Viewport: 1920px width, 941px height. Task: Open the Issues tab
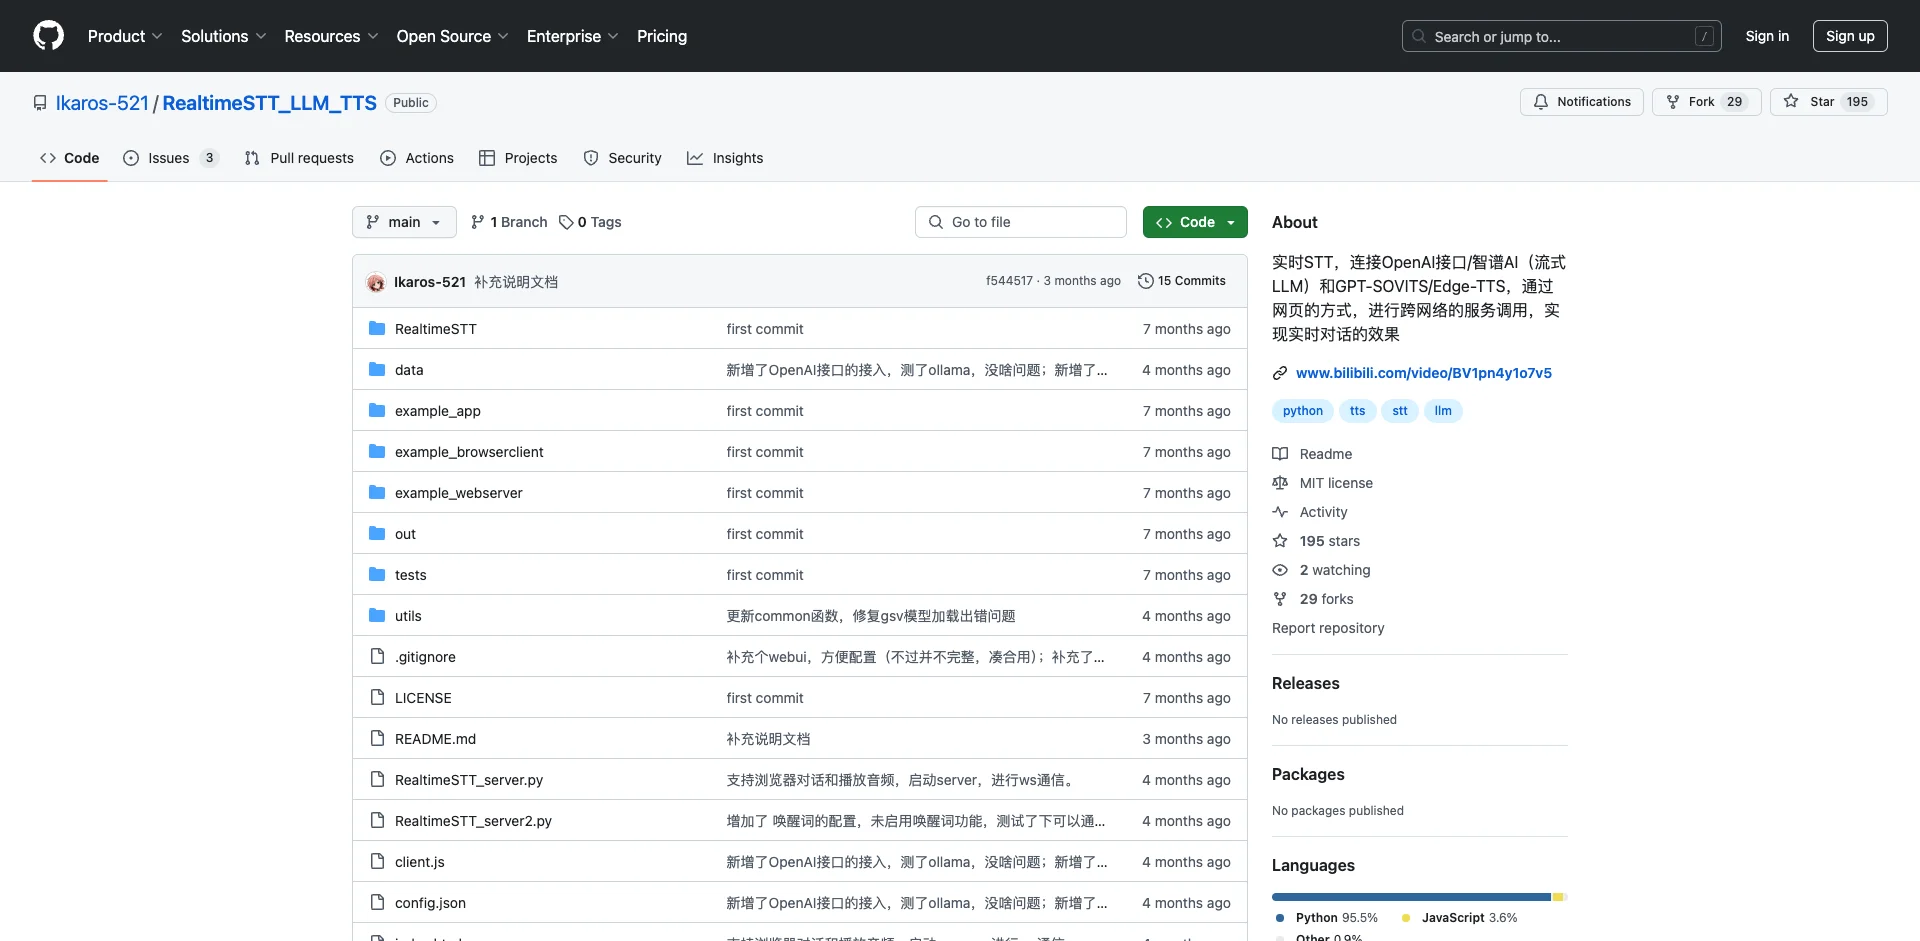[x=170, y=158]
